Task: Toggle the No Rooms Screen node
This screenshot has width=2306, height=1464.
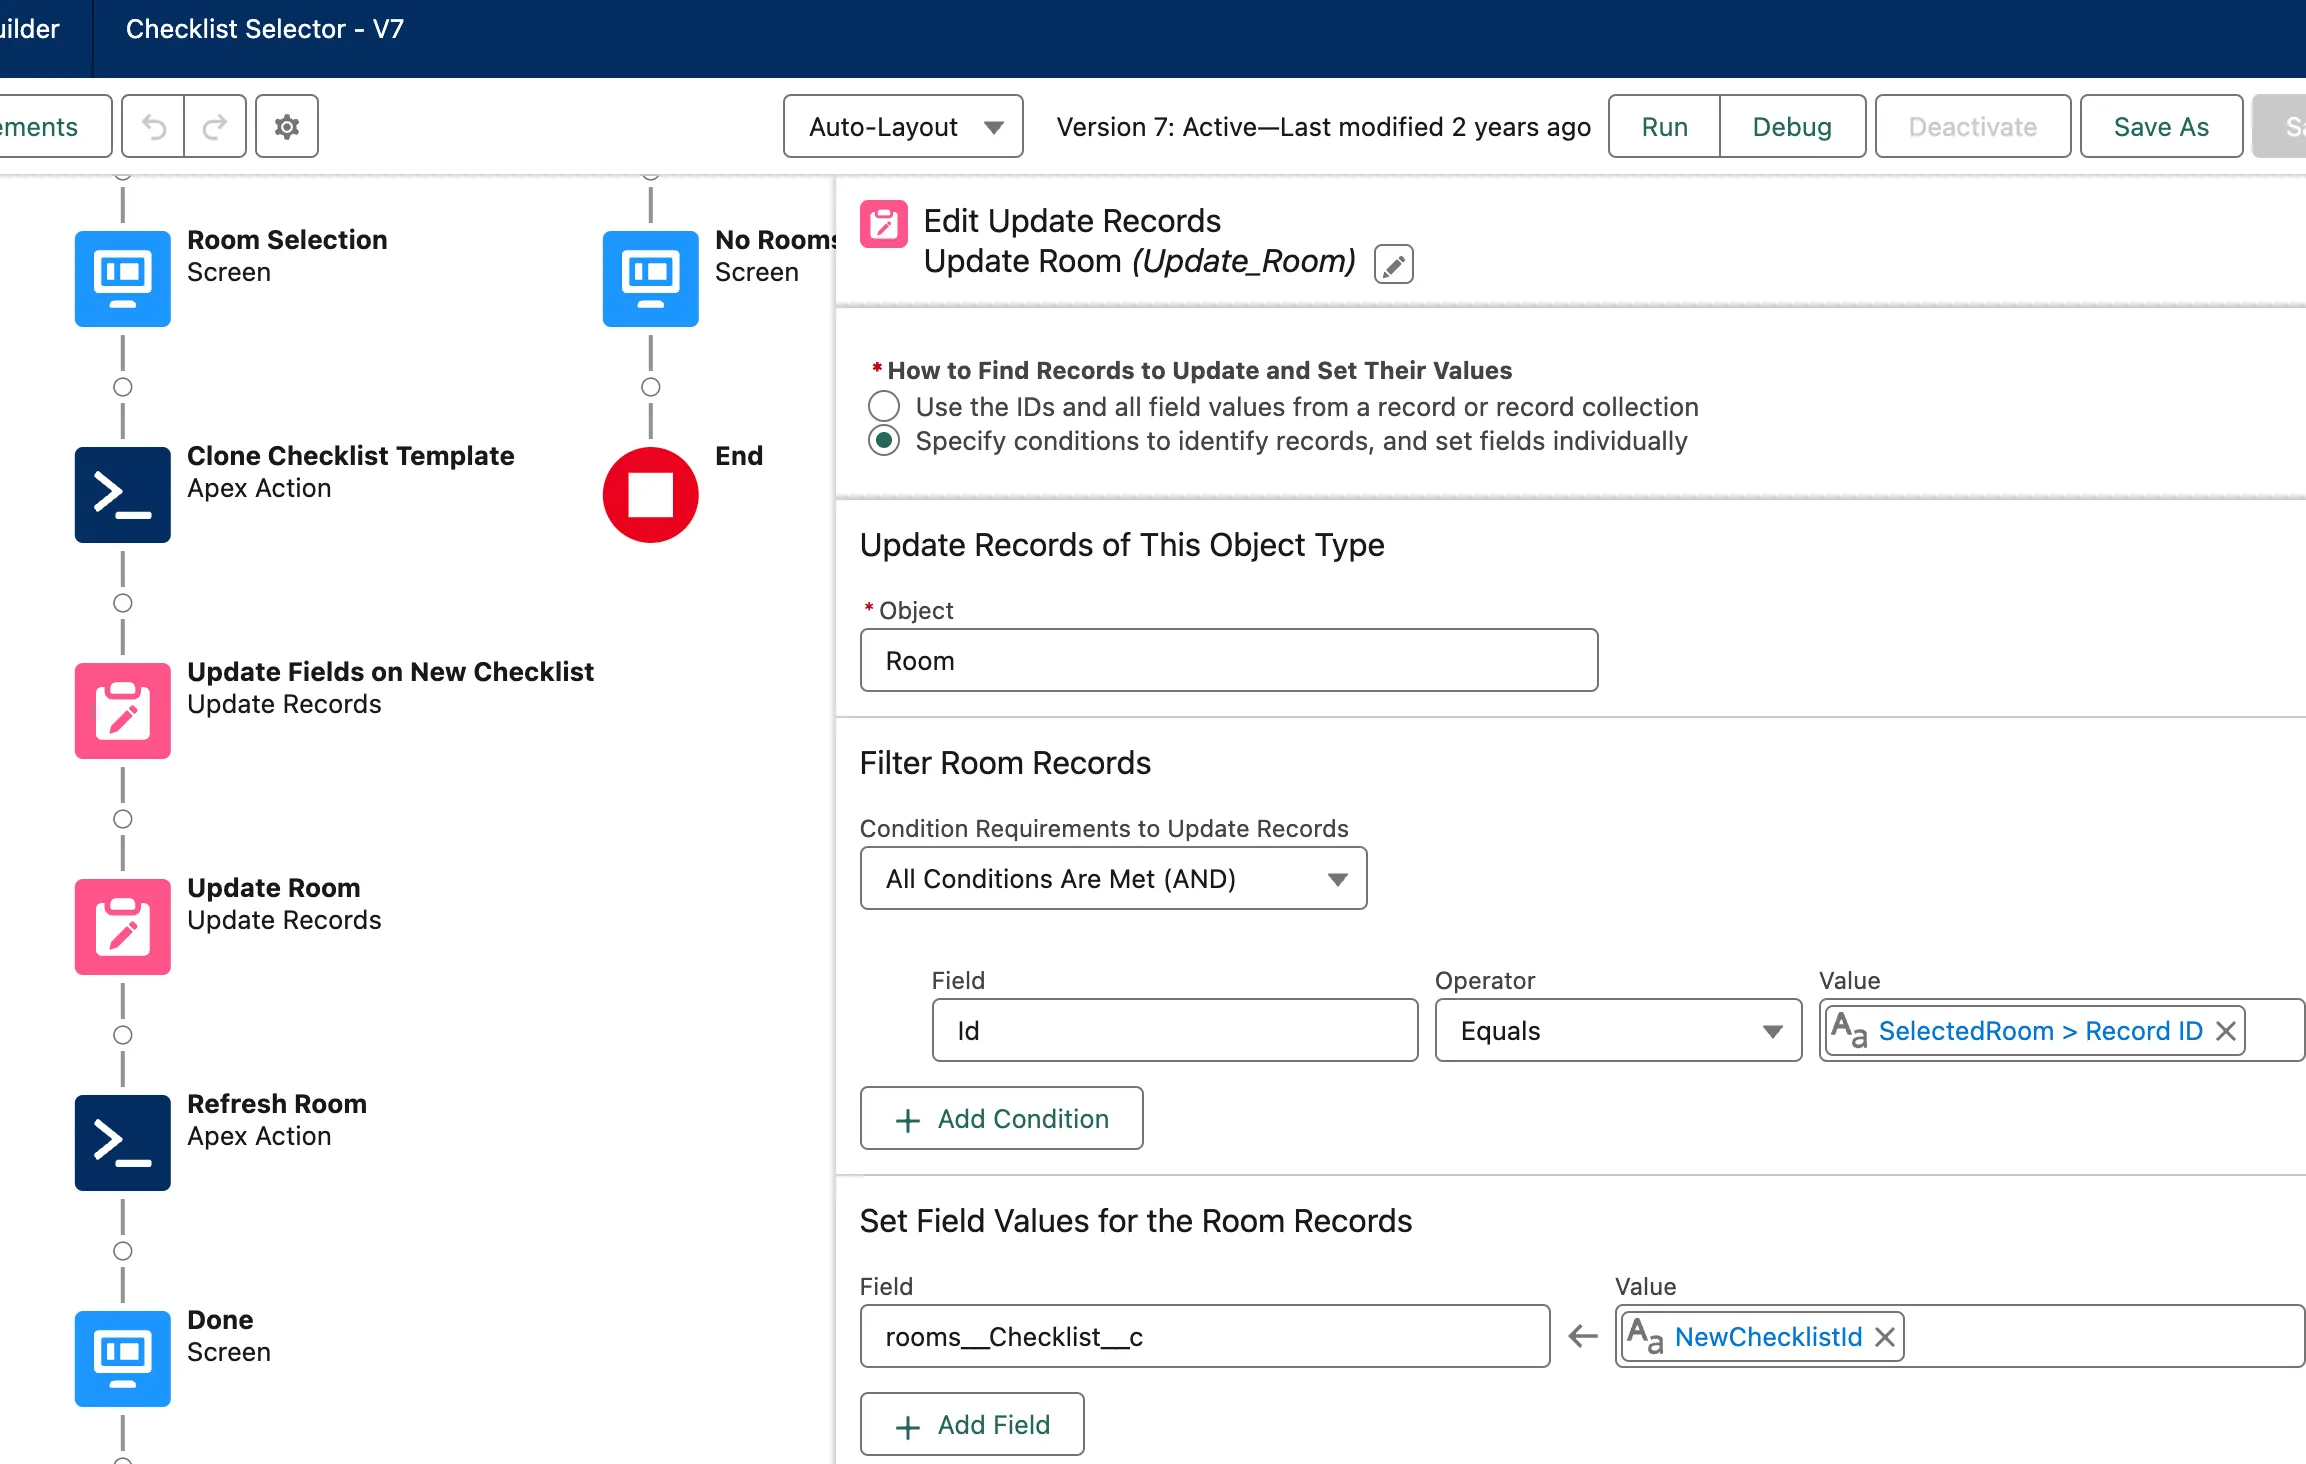Action: (x=652, y=277)
